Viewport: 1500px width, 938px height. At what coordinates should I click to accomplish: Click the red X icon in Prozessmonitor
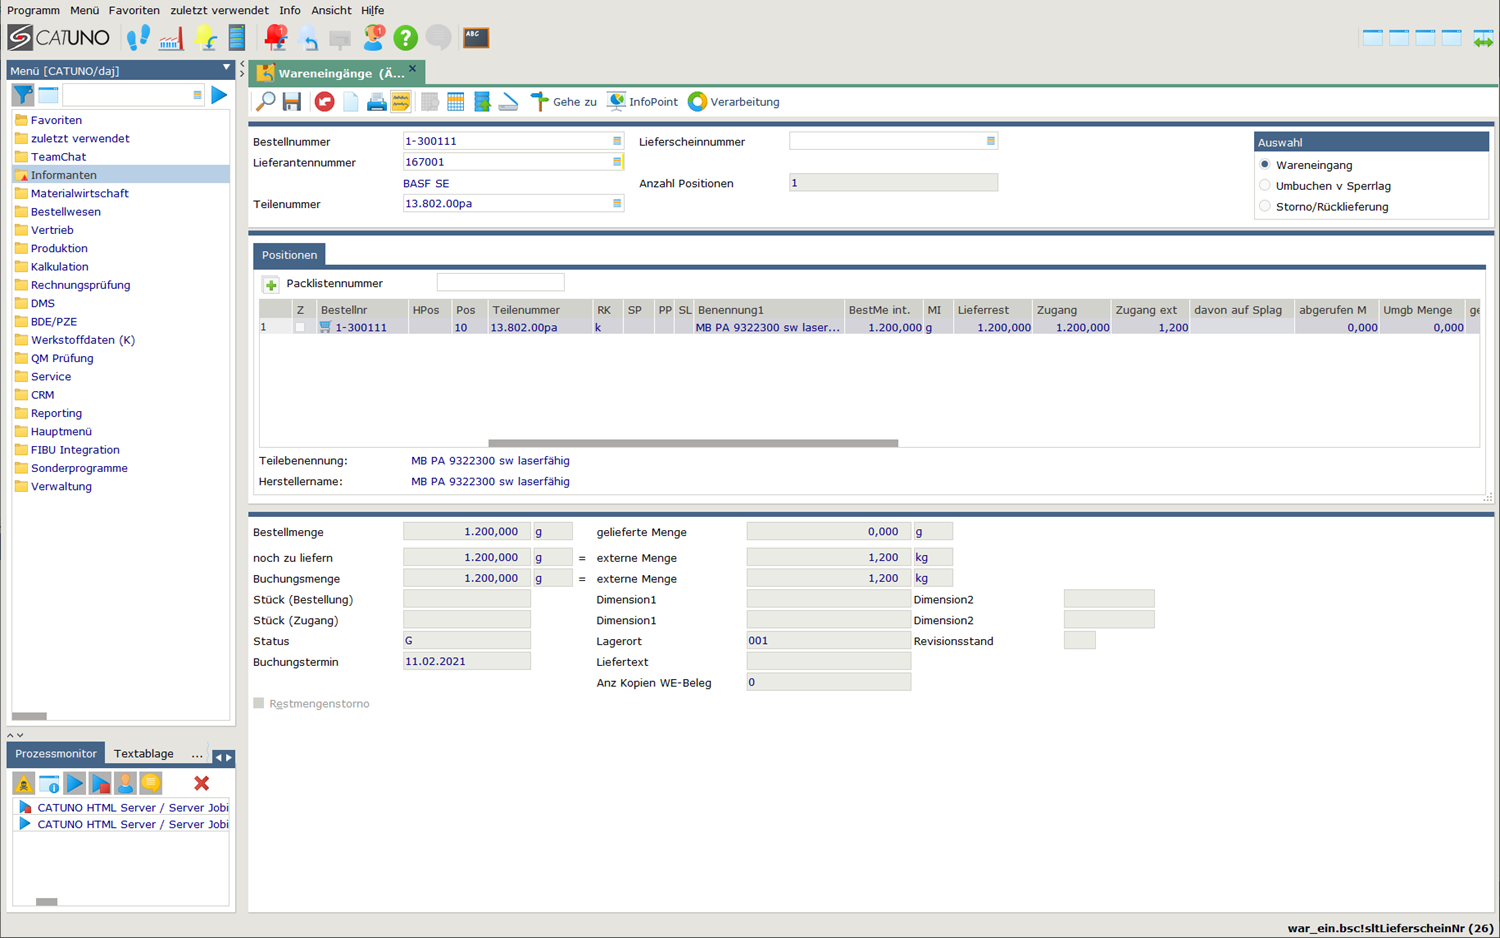point(201,783)
